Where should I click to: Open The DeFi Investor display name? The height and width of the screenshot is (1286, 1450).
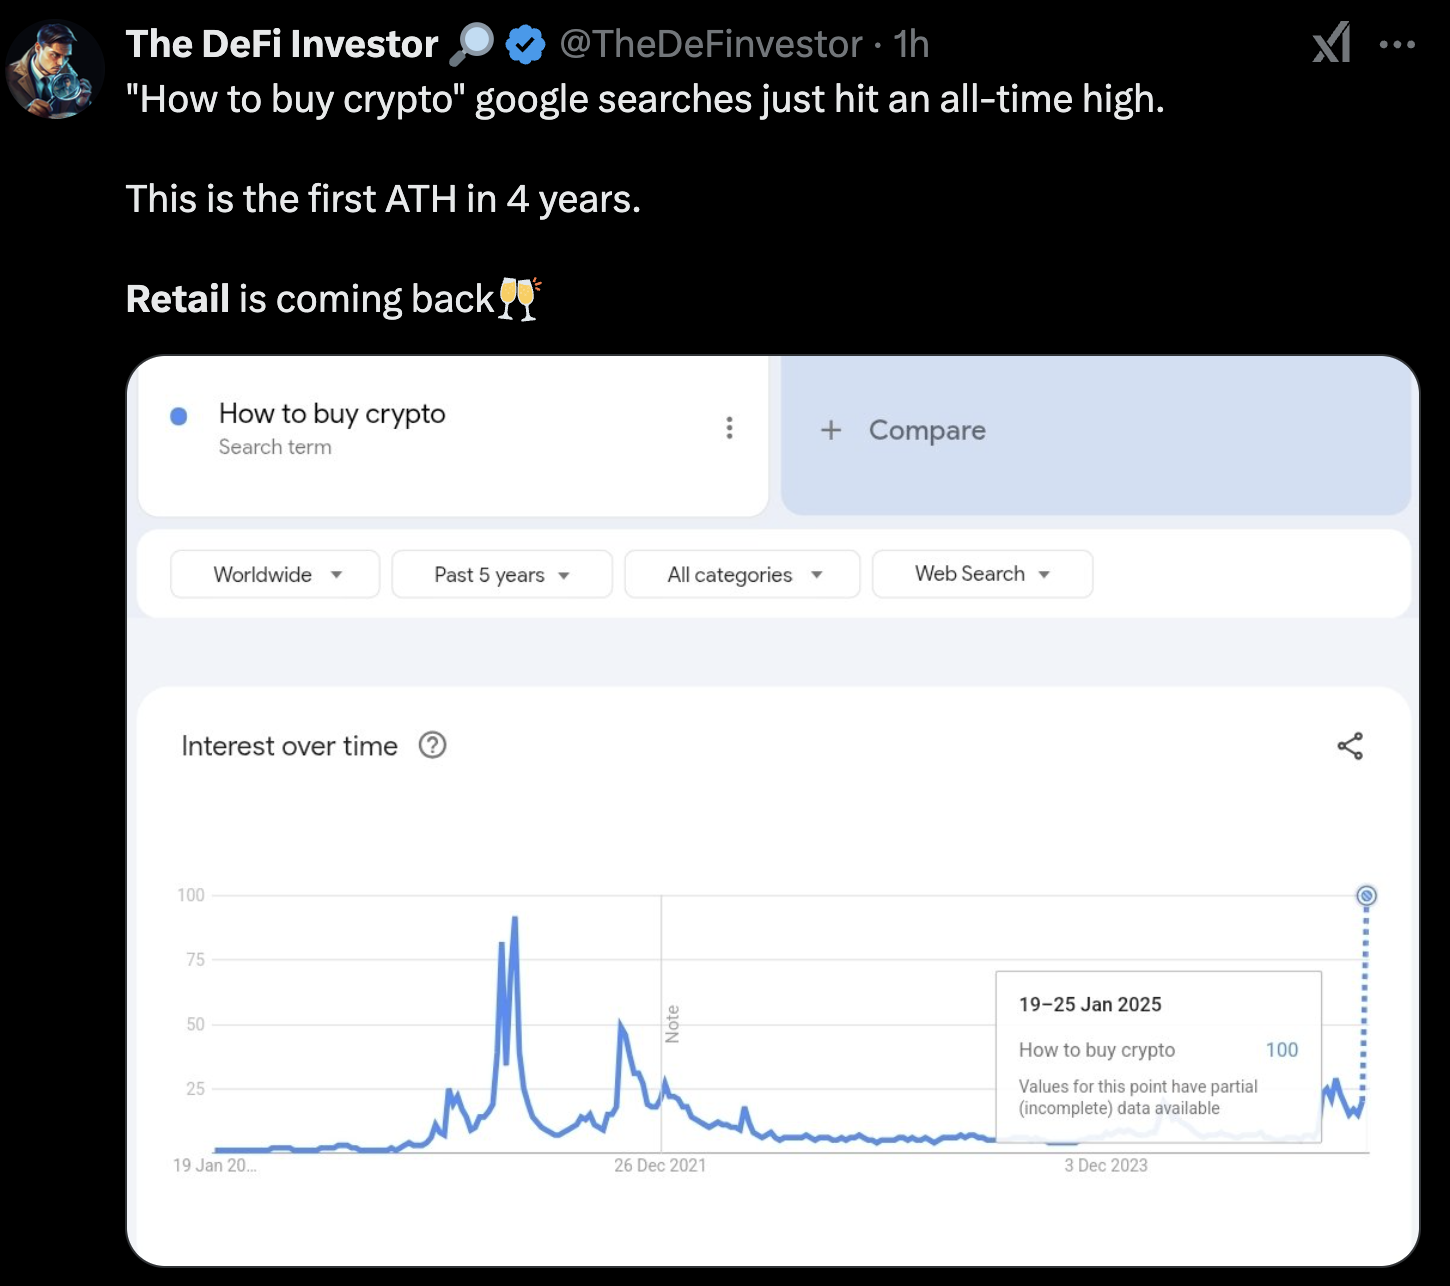point(282,45)
